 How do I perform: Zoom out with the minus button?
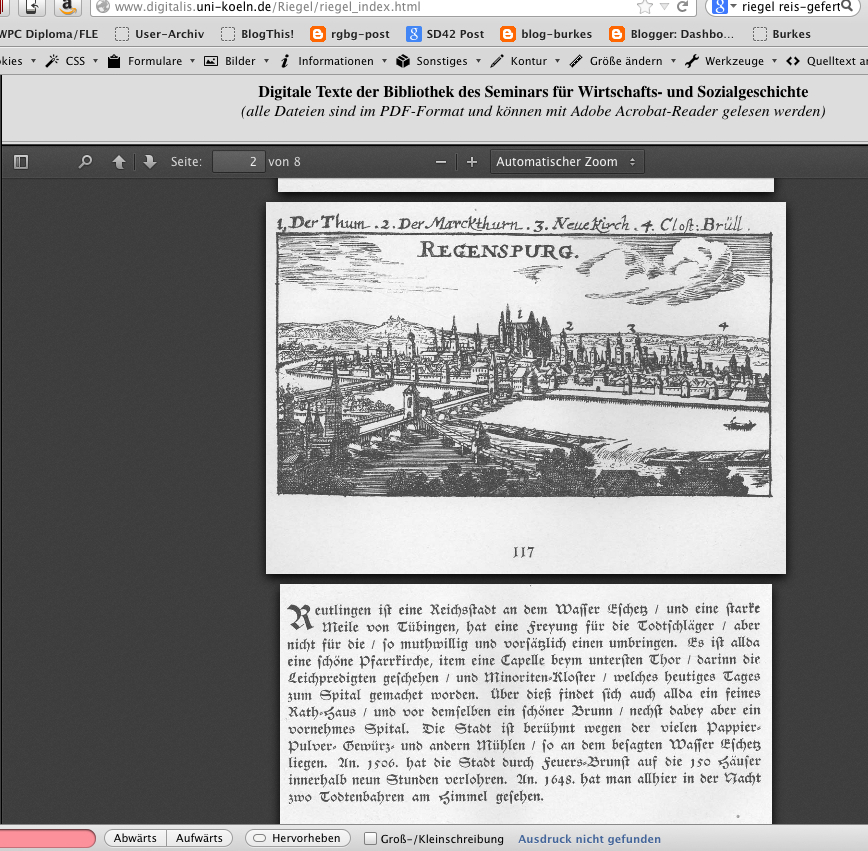(441, 162)
